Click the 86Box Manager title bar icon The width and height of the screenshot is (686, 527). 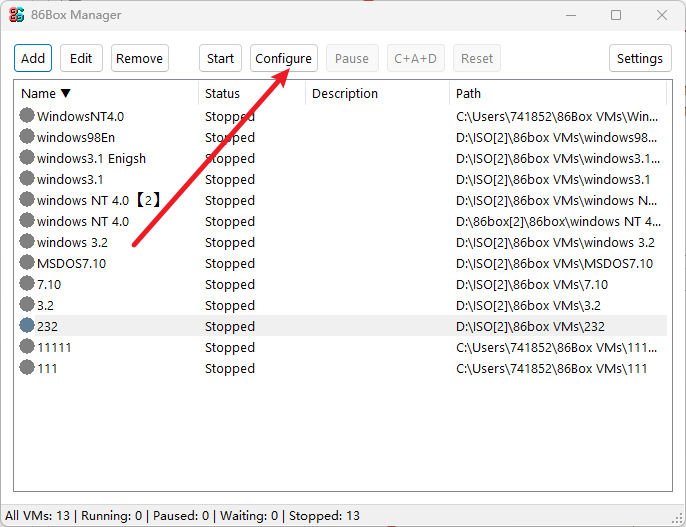tap(17, 15)
